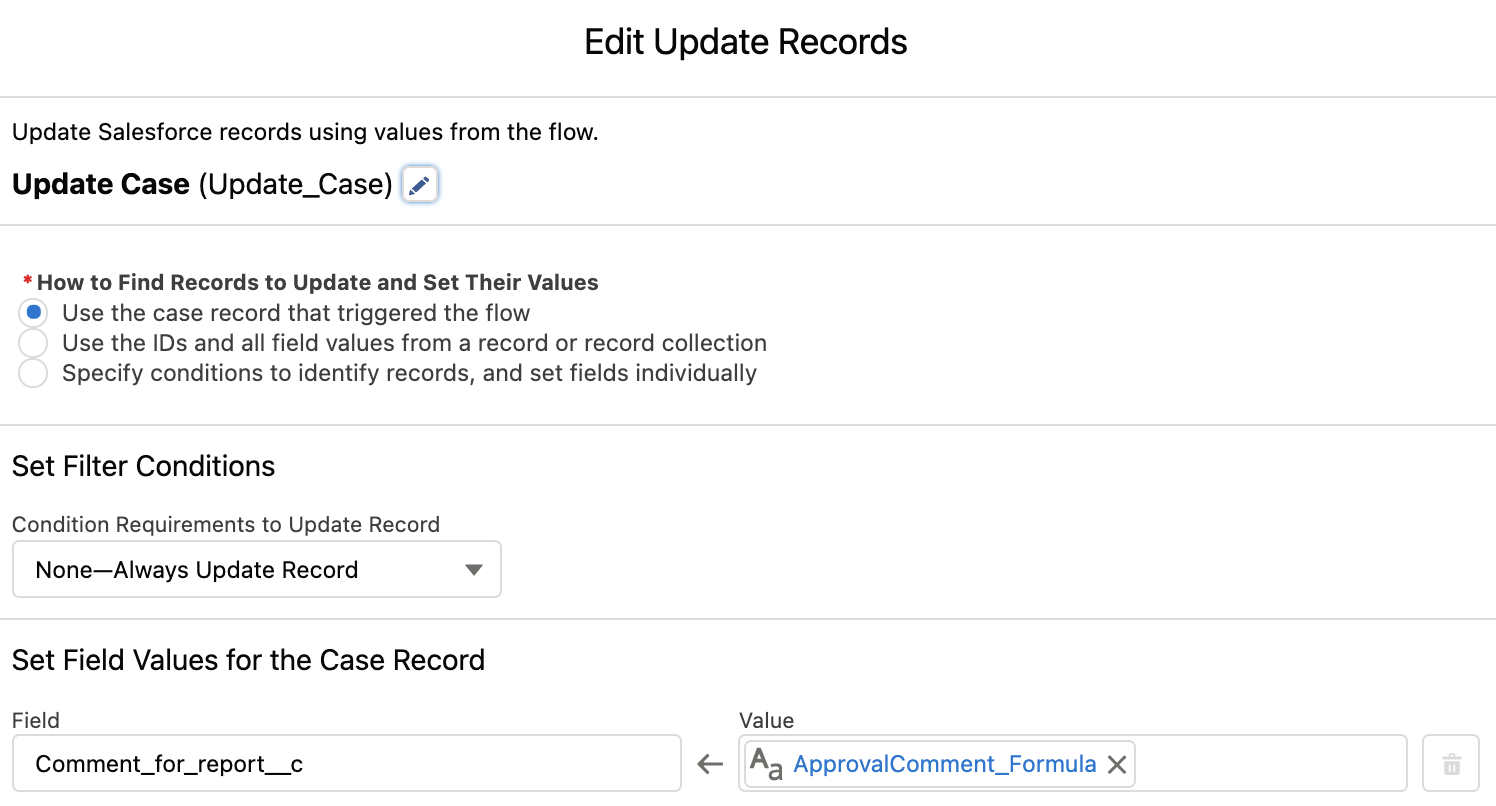The height and width of the screenshot is (806, 1496).
Task: Open the Comment_for_report__c field picker
Action: coord(346,763)
